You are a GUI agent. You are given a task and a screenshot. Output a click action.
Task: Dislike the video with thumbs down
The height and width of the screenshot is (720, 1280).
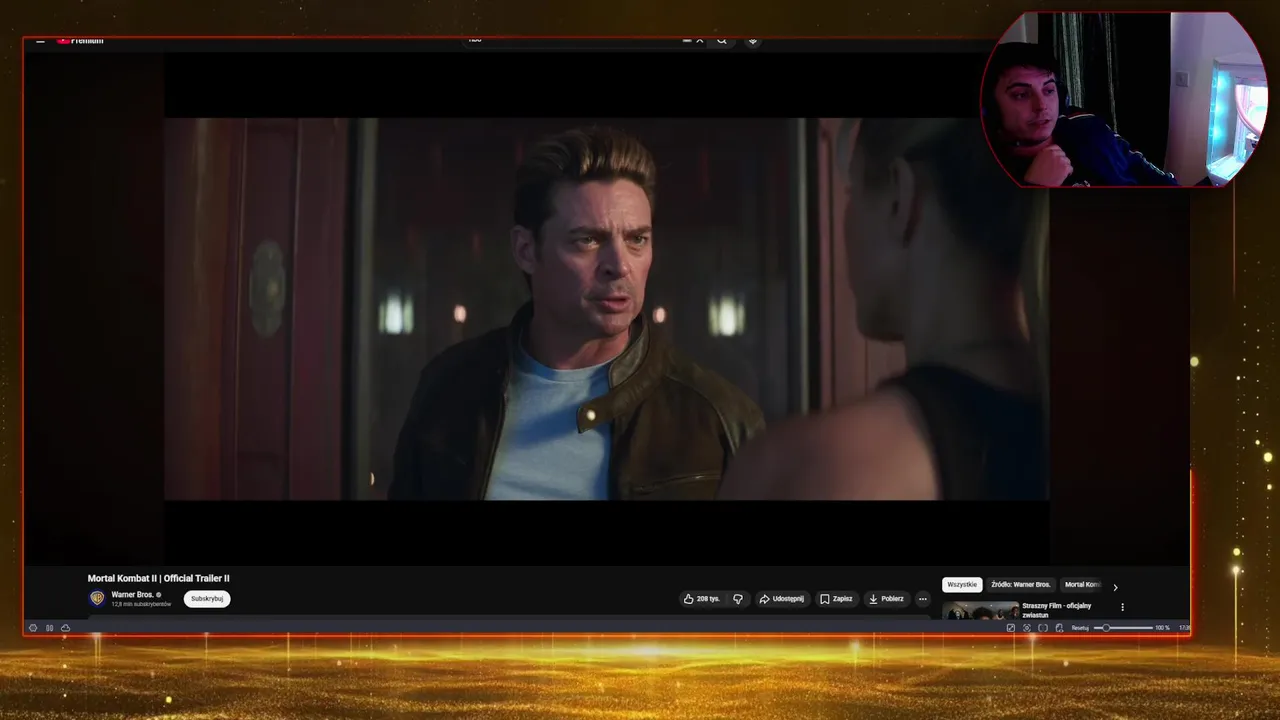[x=738, y=599]
